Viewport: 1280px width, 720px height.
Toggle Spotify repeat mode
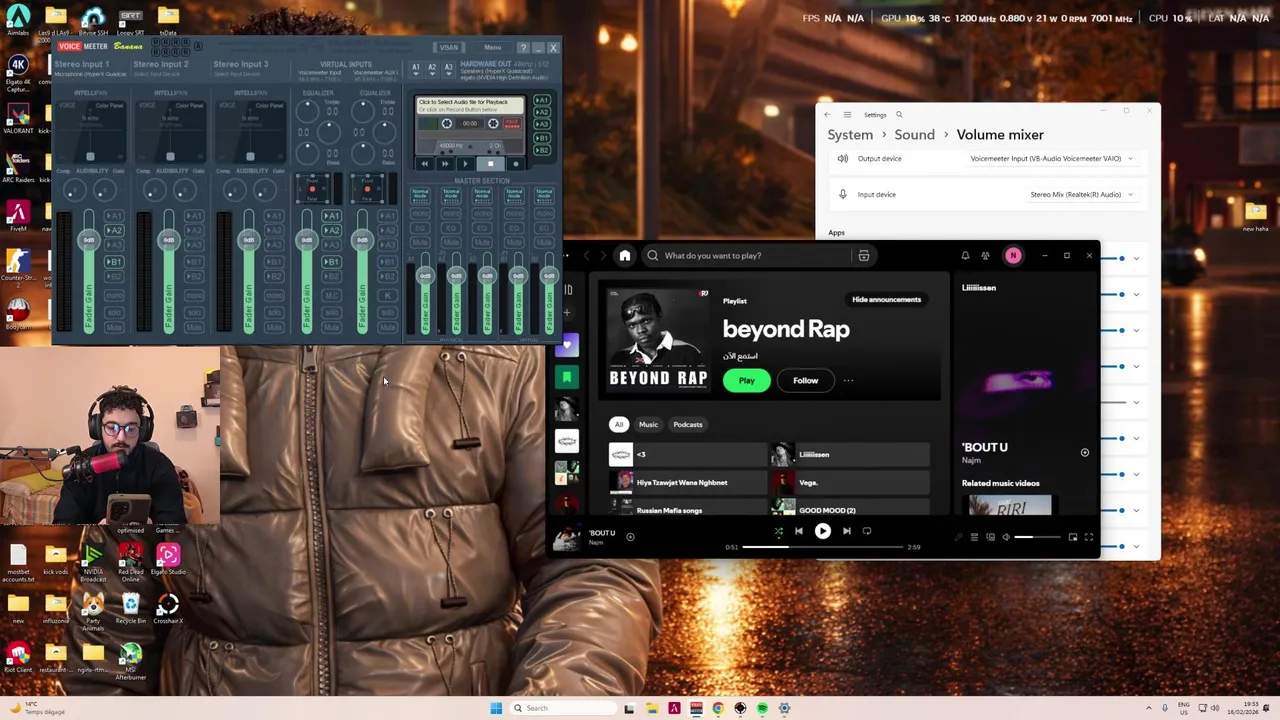tap(867, 531)
